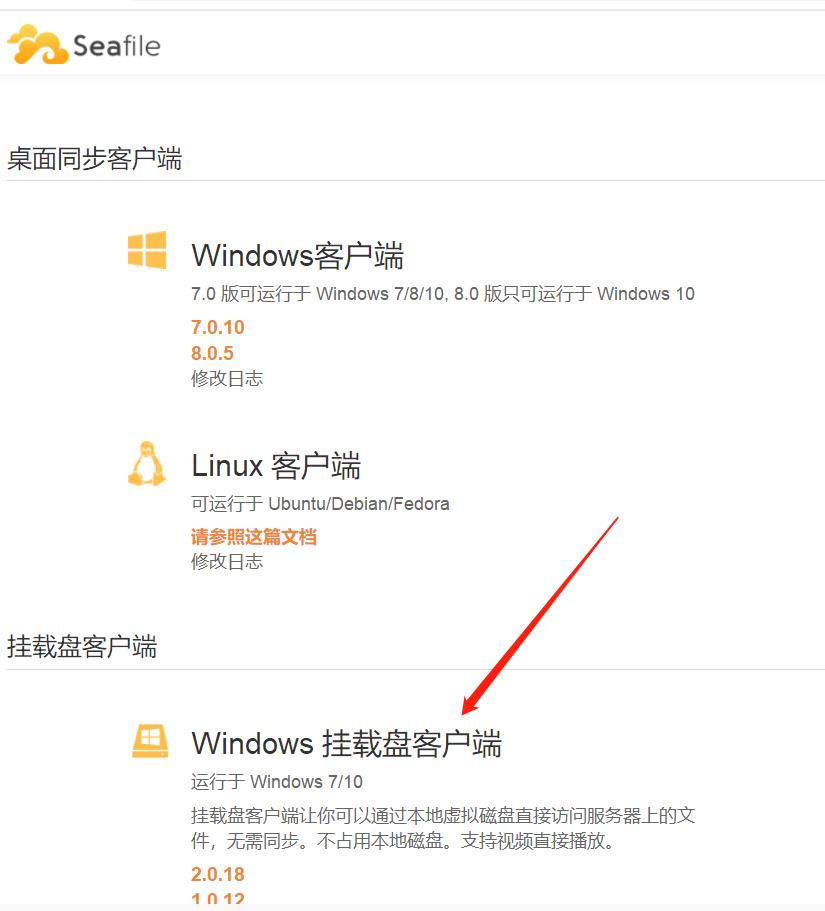Open the 请参照这篇文档 Linux documentation link
This screenshot has height=911, width=825.
click(x=254, y=536)
